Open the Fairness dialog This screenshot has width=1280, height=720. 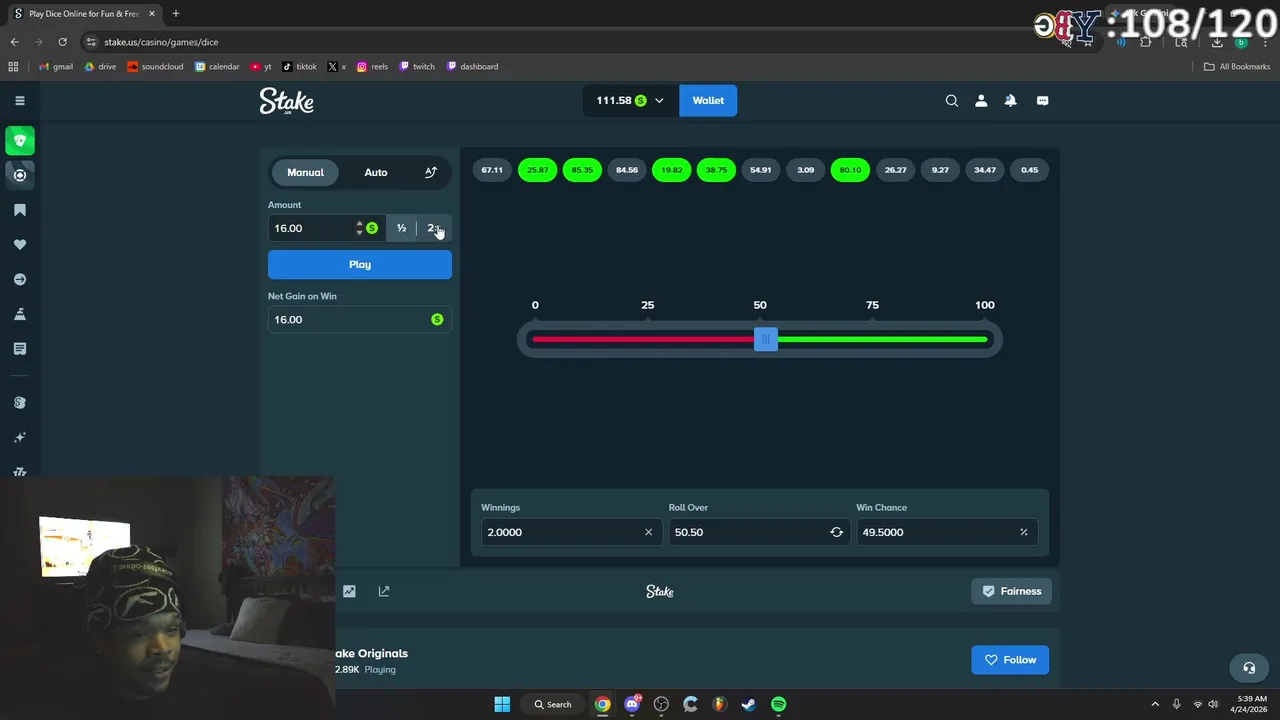click(1011, 591)
